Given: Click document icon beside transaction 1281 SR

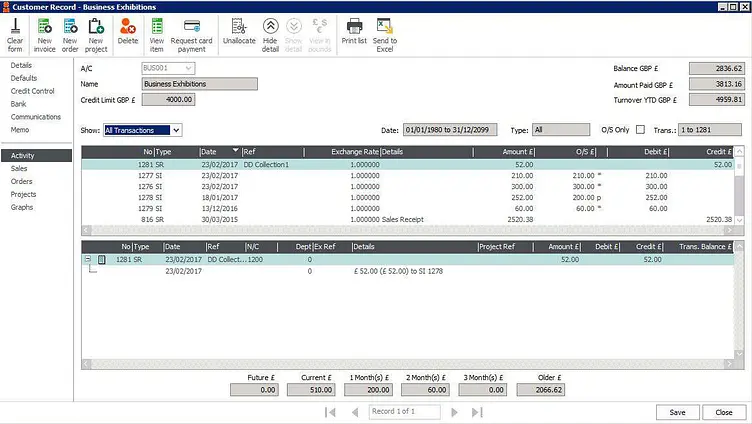Looking at the screenshot, I should coord(102,259).
